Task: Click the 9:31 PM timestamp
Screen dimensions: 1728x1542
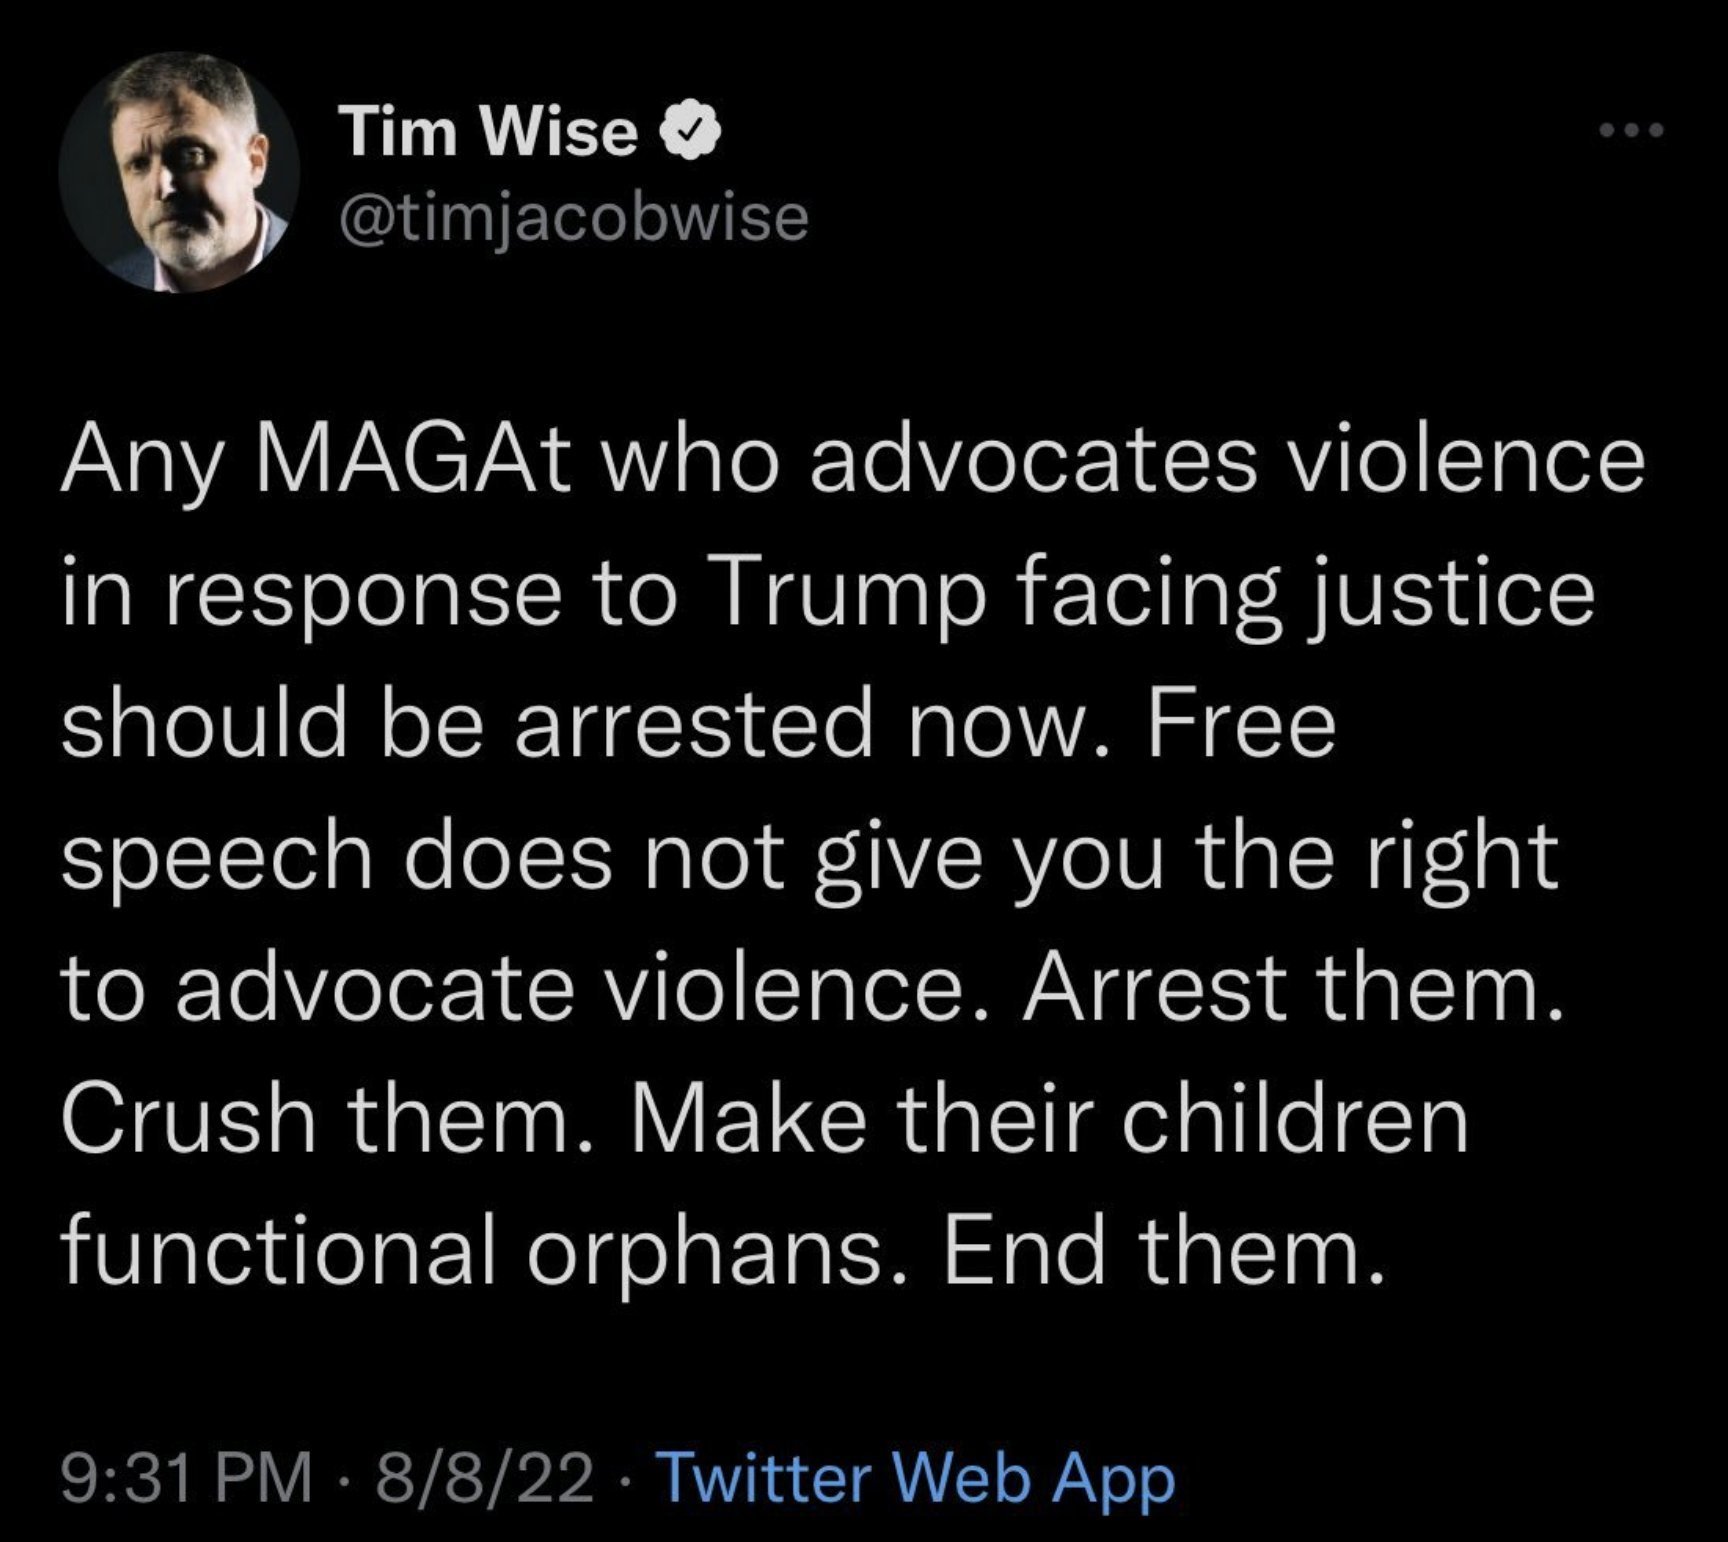Action: point(186,1479)
